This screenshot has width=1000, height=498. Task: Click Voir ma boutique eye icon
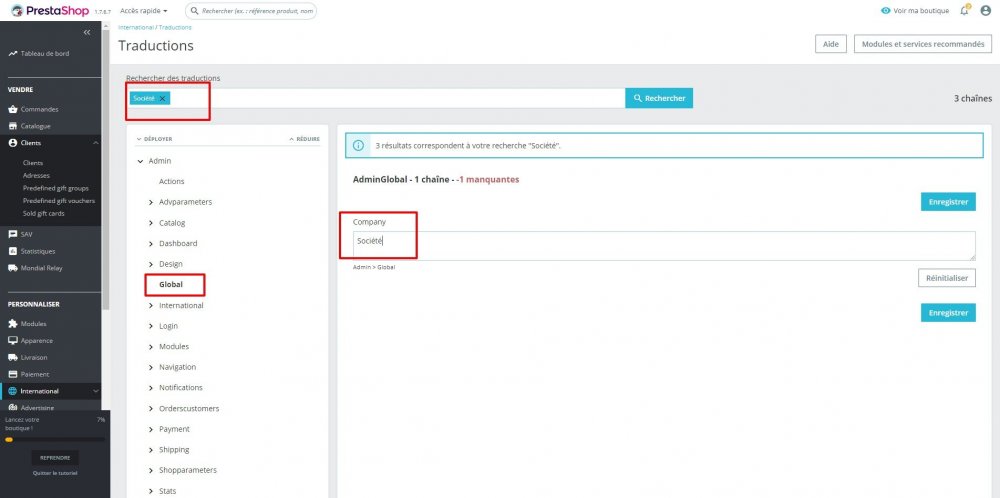(885, 11)
